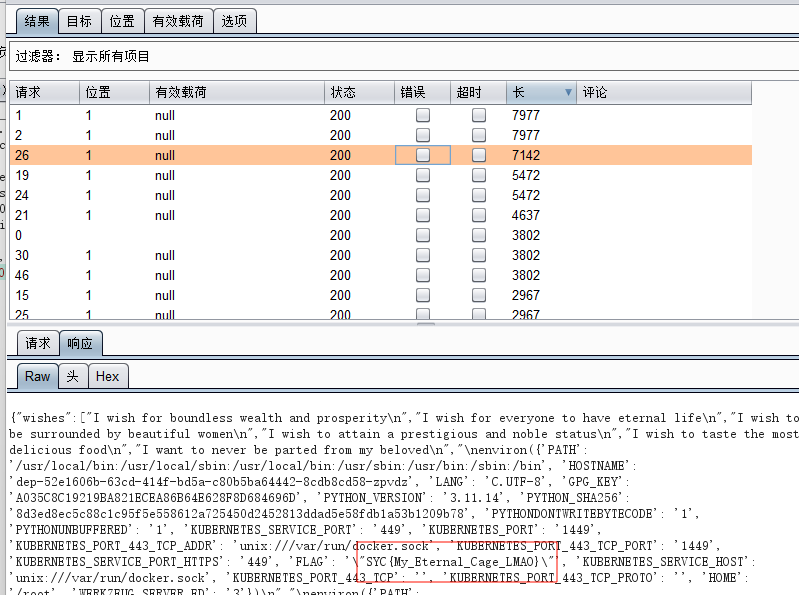Open the 头 headers view tab
Screen dimensions: 799x595
click(72, 376)
